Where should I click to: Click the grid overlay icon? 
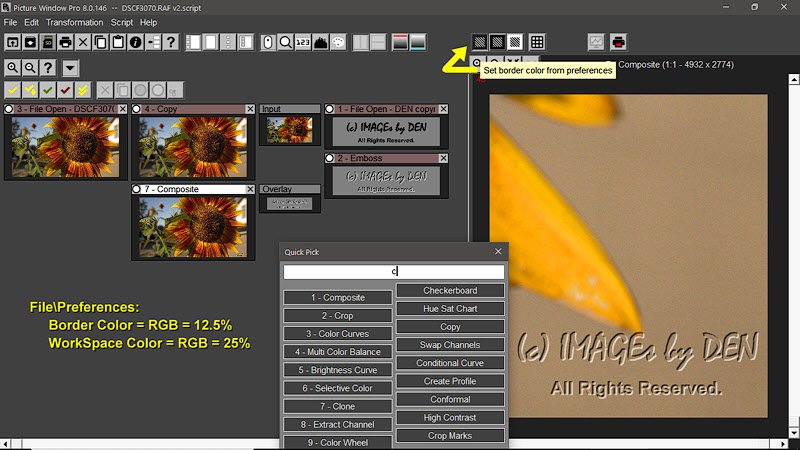(537, 42)
